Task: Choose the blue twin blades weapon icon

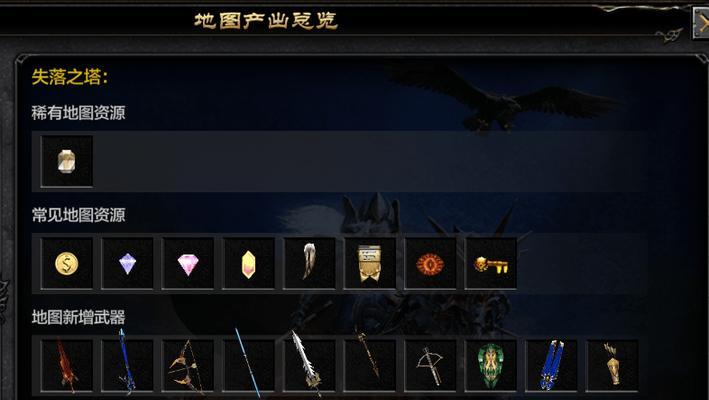Action: click(552, 366)
